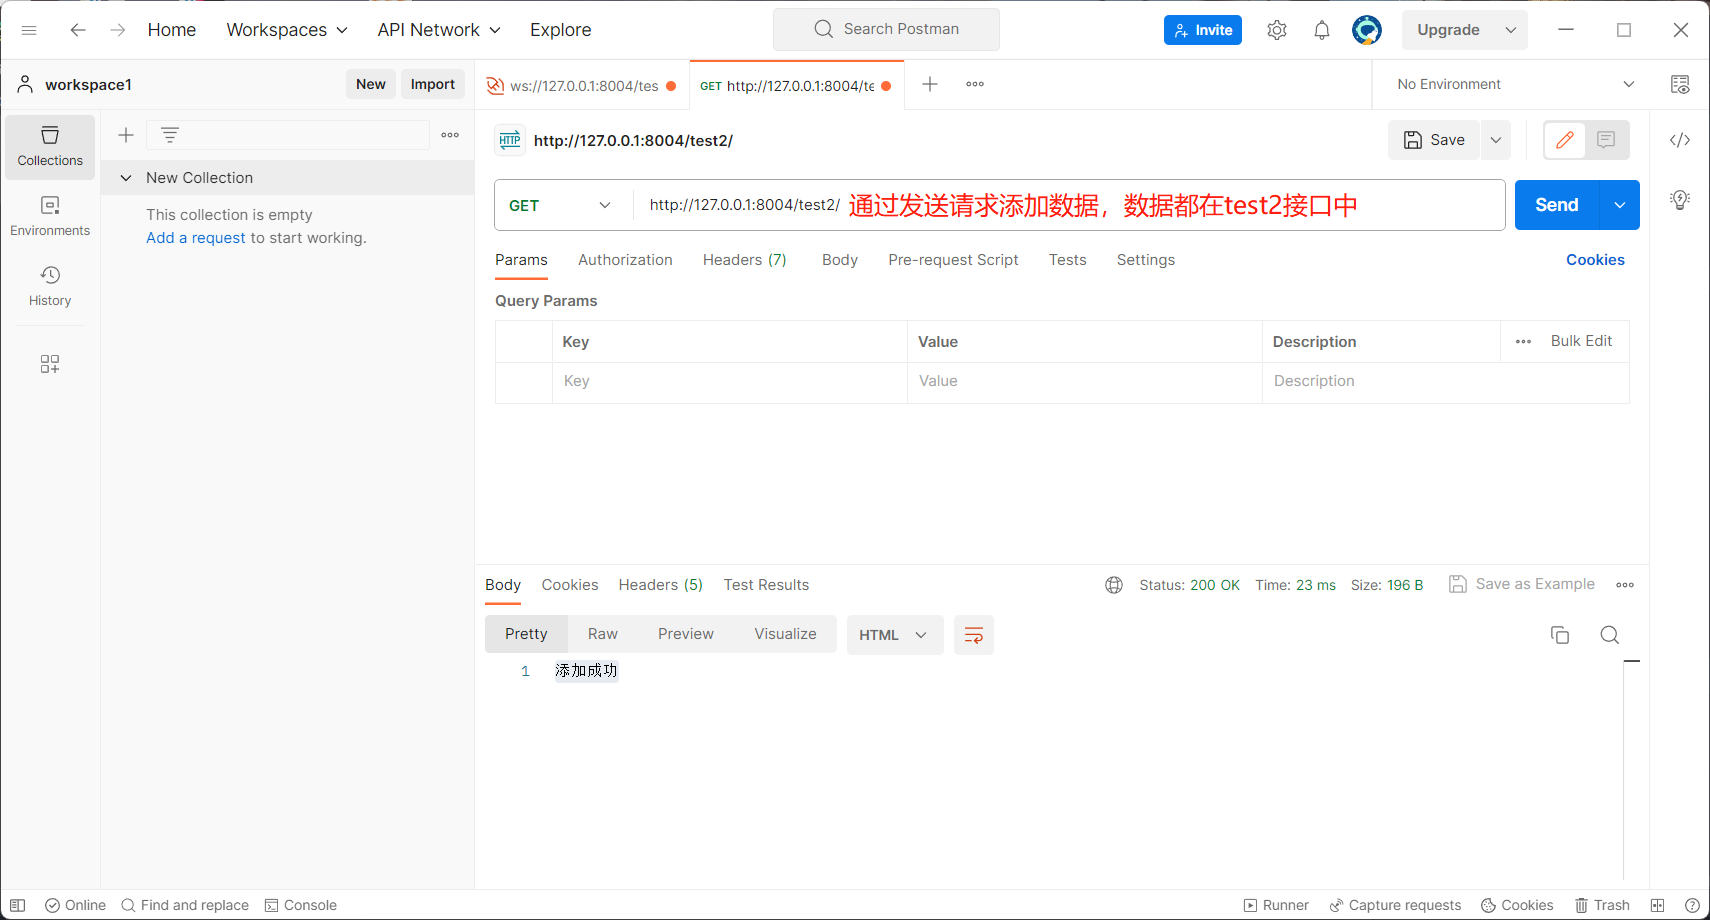1710x920 pixels.
Task: Open Bulk Edit for query params
Action: pos(1581,341)
